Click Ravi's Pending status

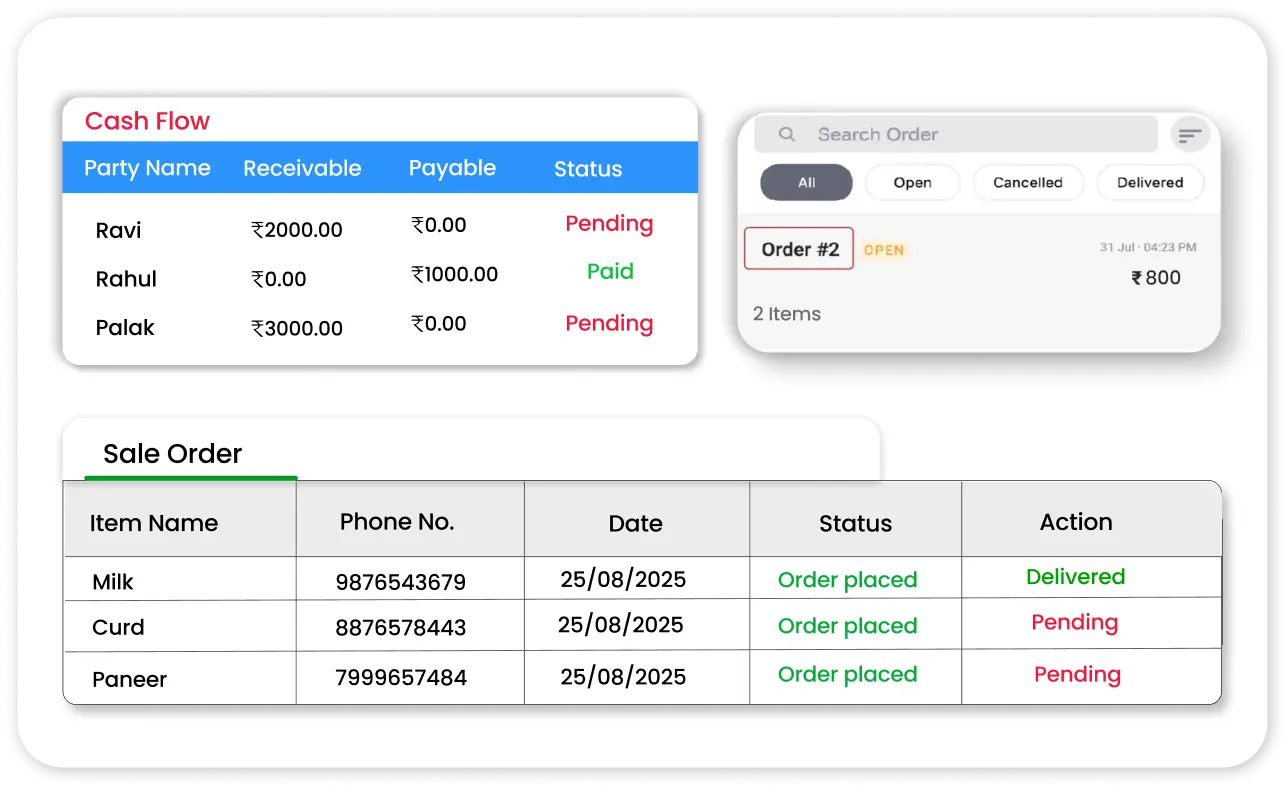609,224
